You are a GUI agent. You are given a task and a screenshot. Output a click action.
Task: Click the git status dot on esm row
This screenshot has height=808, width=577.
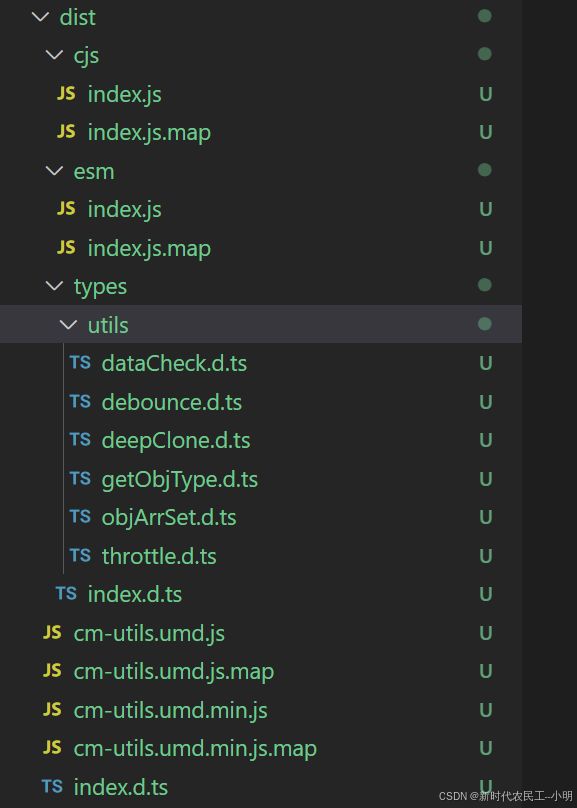(484, 170)
